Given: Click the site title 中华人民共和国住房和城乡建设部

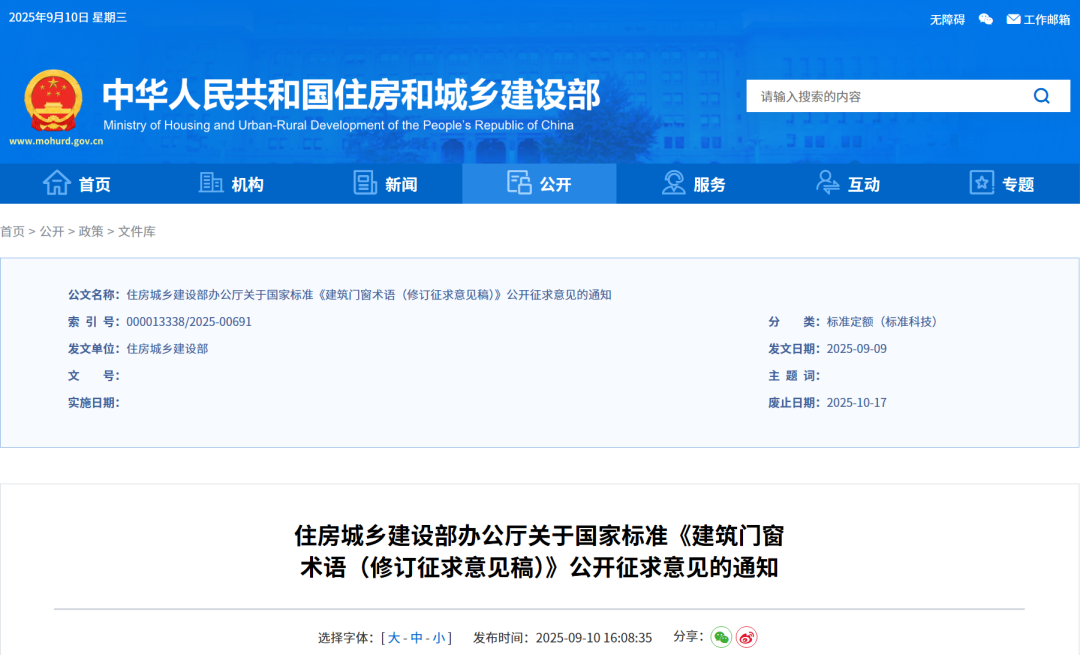Looking at the screenshot, I should (x=351, y=94).
